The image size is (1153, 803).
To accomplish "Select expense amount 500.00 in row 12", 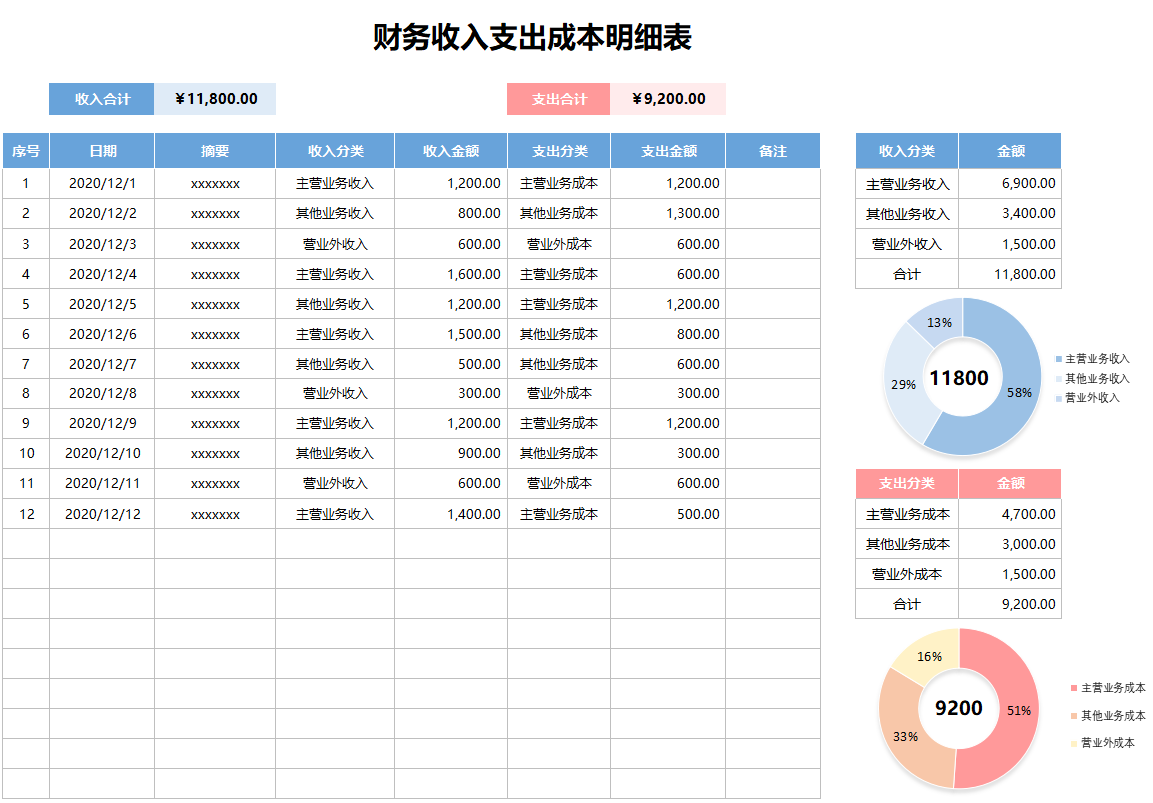I will (668, 514).
